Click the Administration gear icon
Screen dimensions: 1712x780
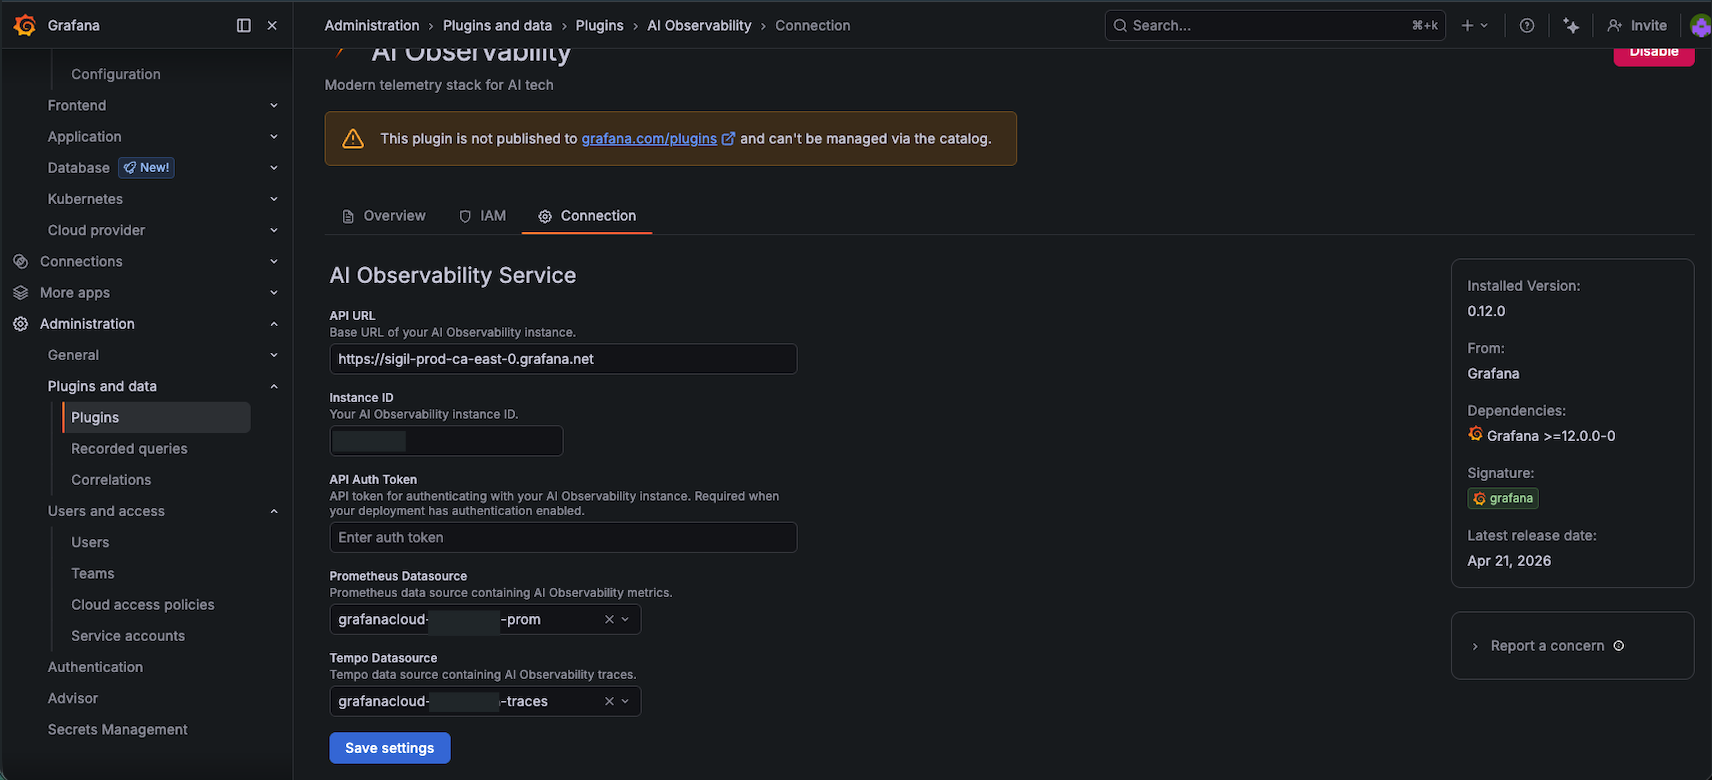point(21,324)
